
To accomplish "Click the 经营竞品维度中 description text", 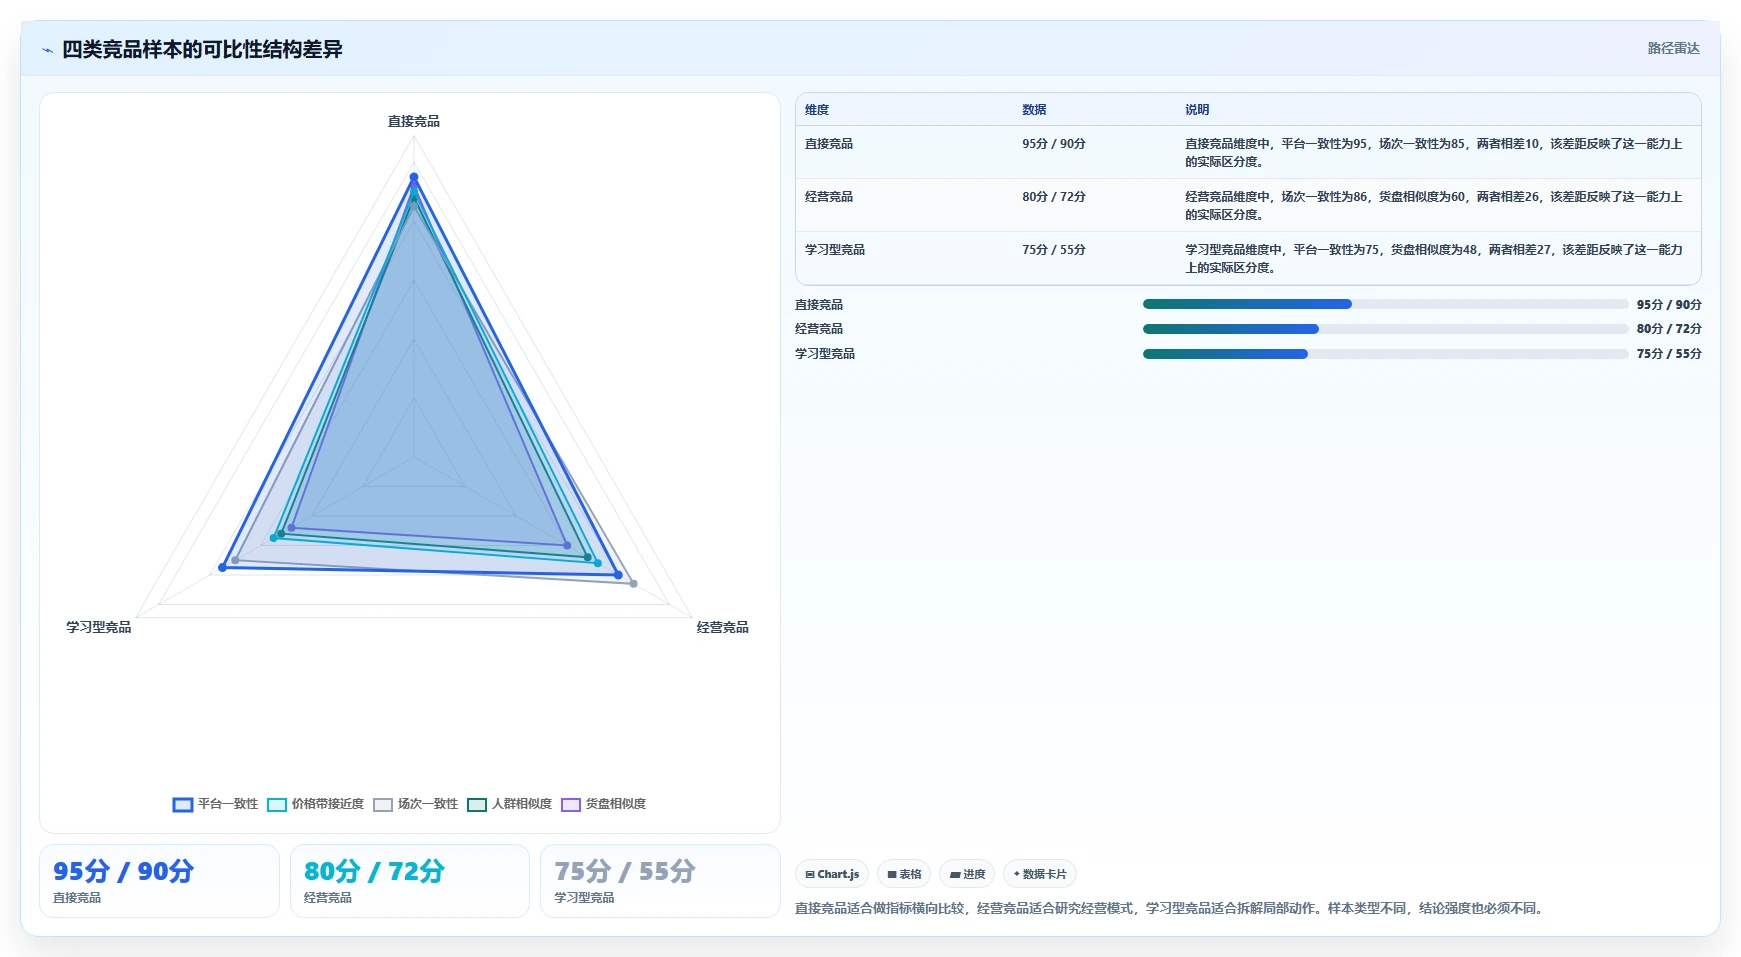I will (1434, 206).
